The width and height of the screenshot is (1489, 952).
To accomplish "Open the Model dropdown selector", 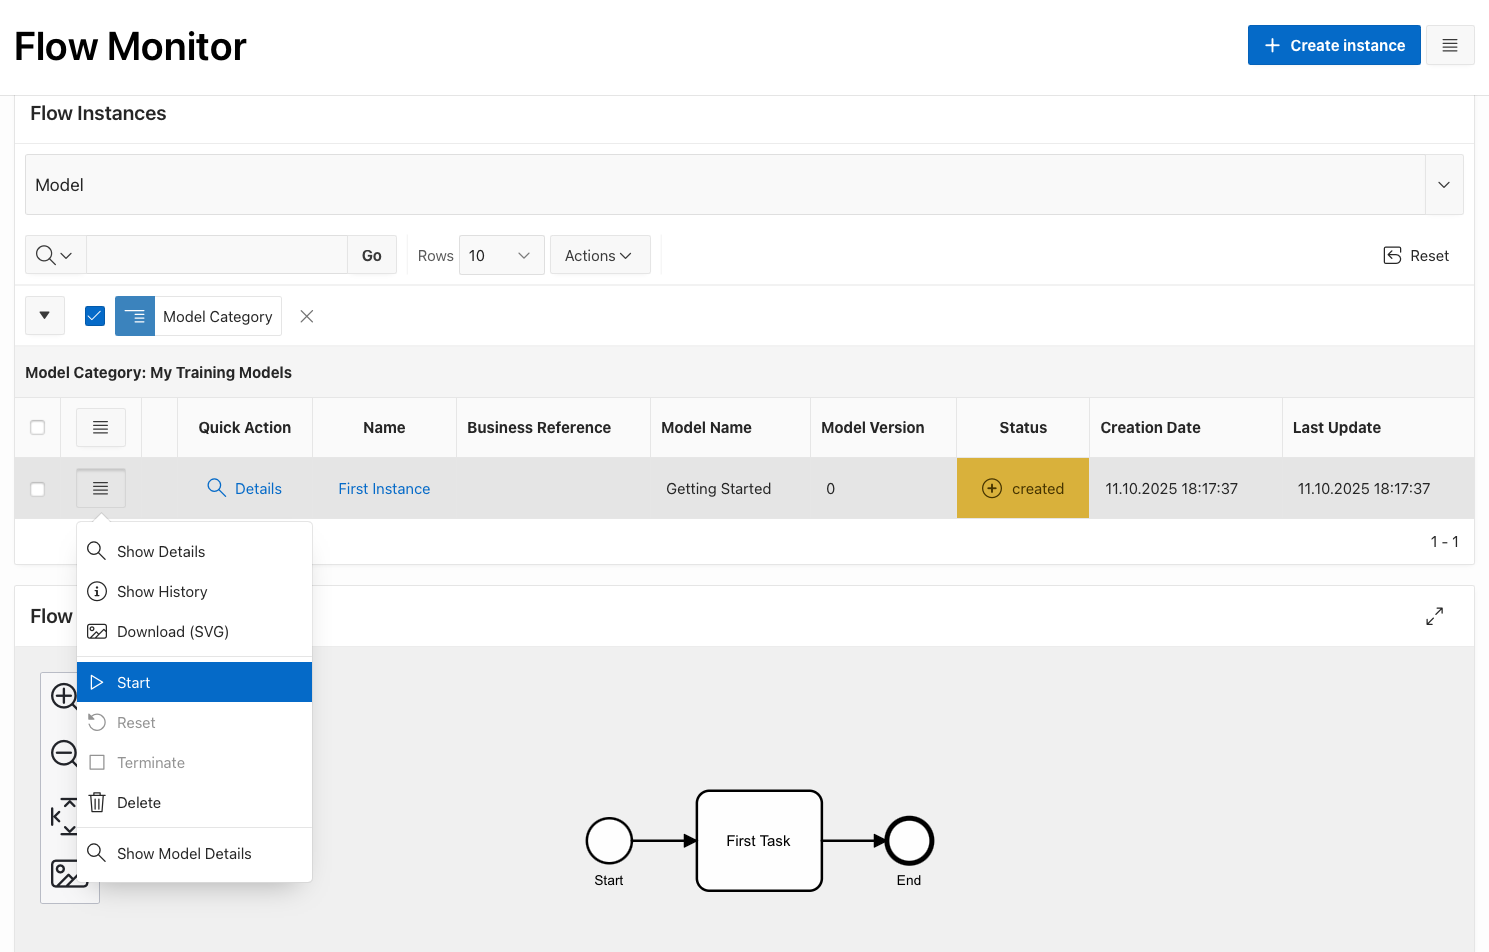I will tap(1443, 185).
